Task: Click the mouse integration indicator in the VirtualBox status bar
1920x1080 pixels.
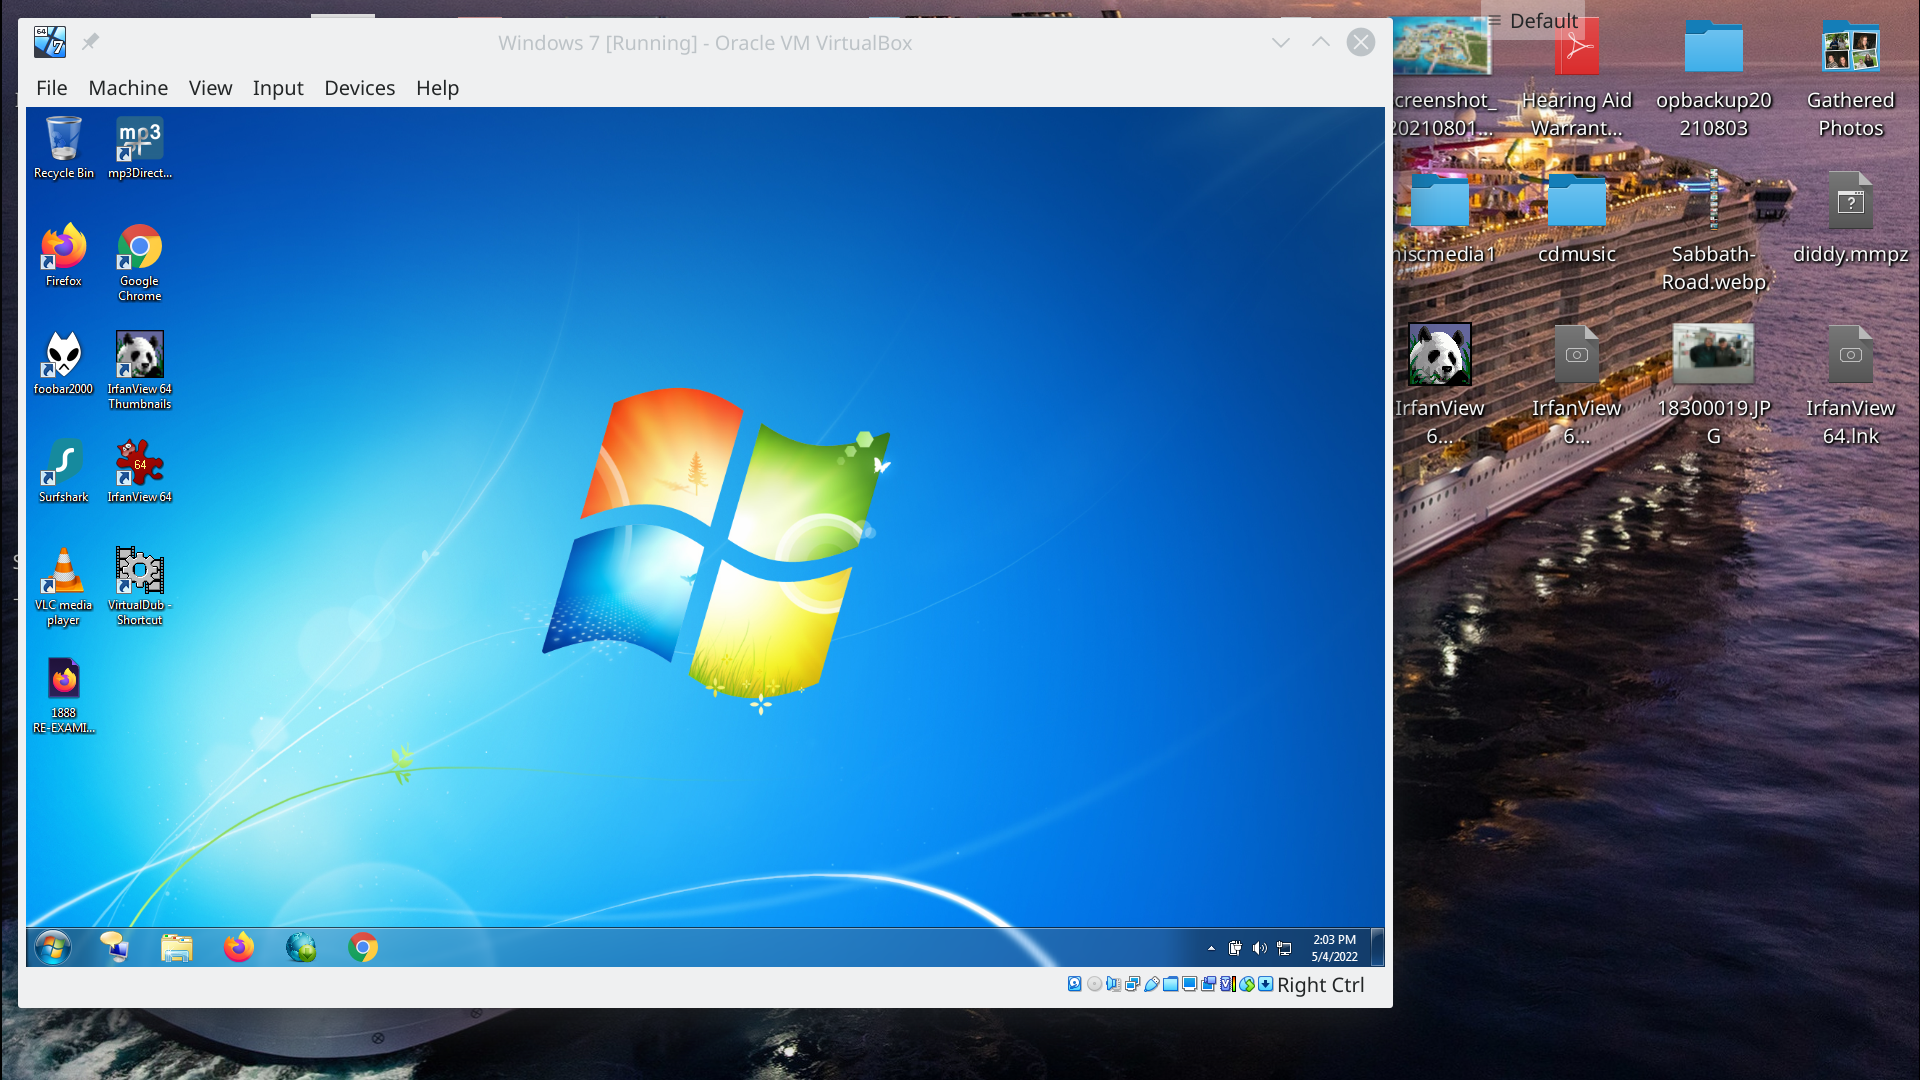Action: point(1246,984)
